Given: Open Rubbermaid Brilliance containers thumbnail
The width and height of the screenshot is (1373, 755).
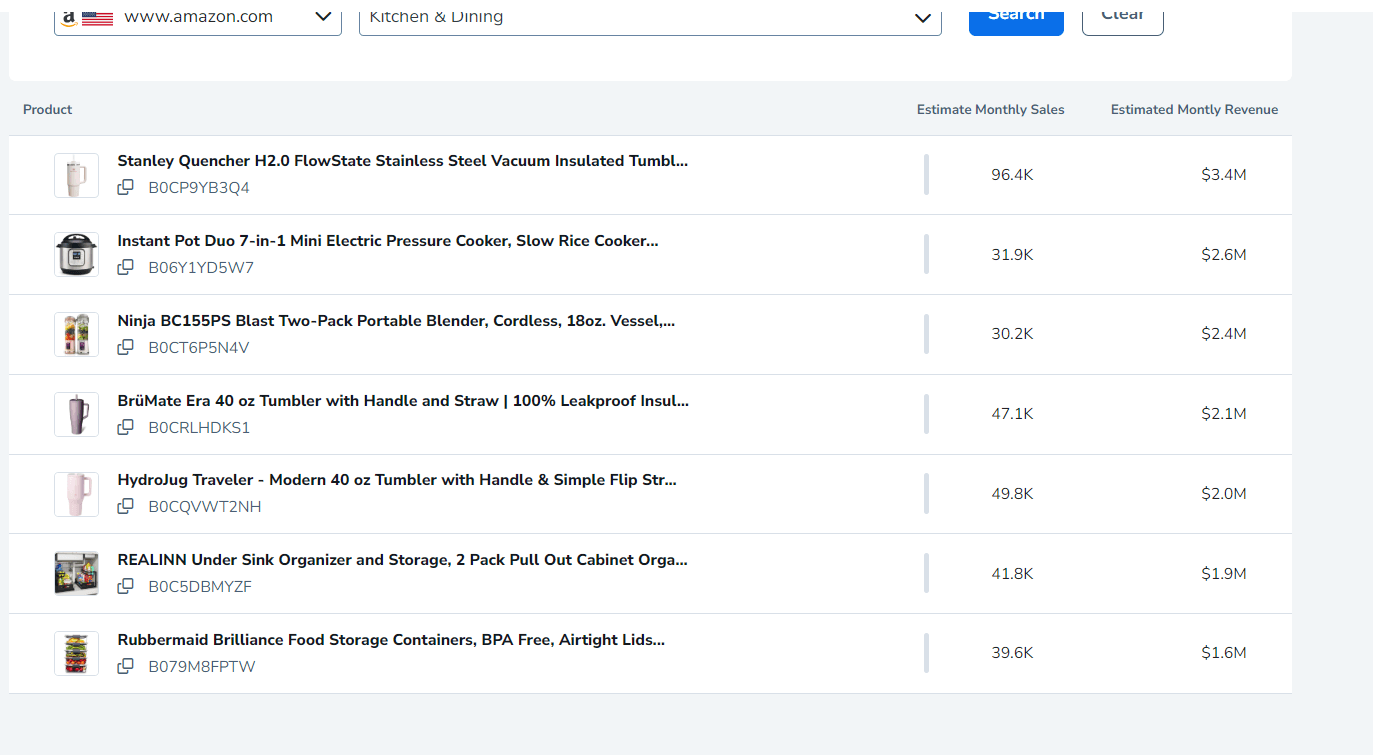Looking at the screenshot, I should coord(76,653).
